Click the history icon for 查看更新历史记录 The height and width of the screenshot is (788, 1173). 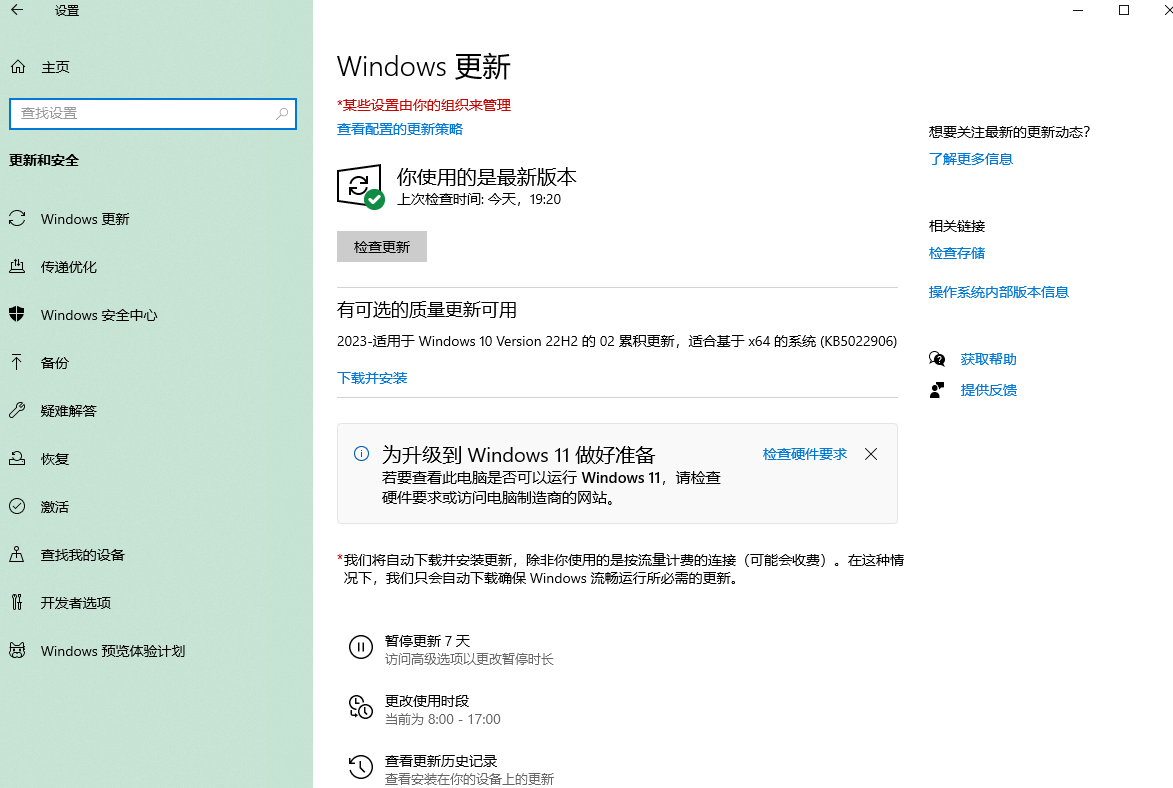tap(361, 766)
